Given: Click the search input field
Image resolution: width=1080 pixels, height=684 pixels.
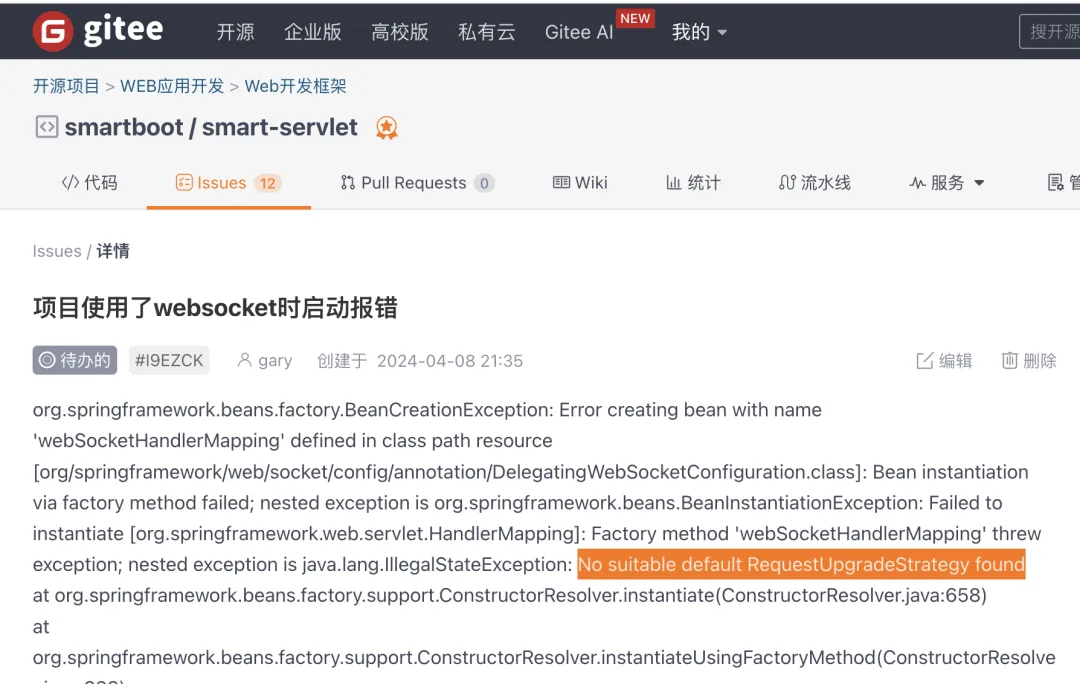Looking at the screenshot, I should pyautogui.click(x=1052, y=32).
